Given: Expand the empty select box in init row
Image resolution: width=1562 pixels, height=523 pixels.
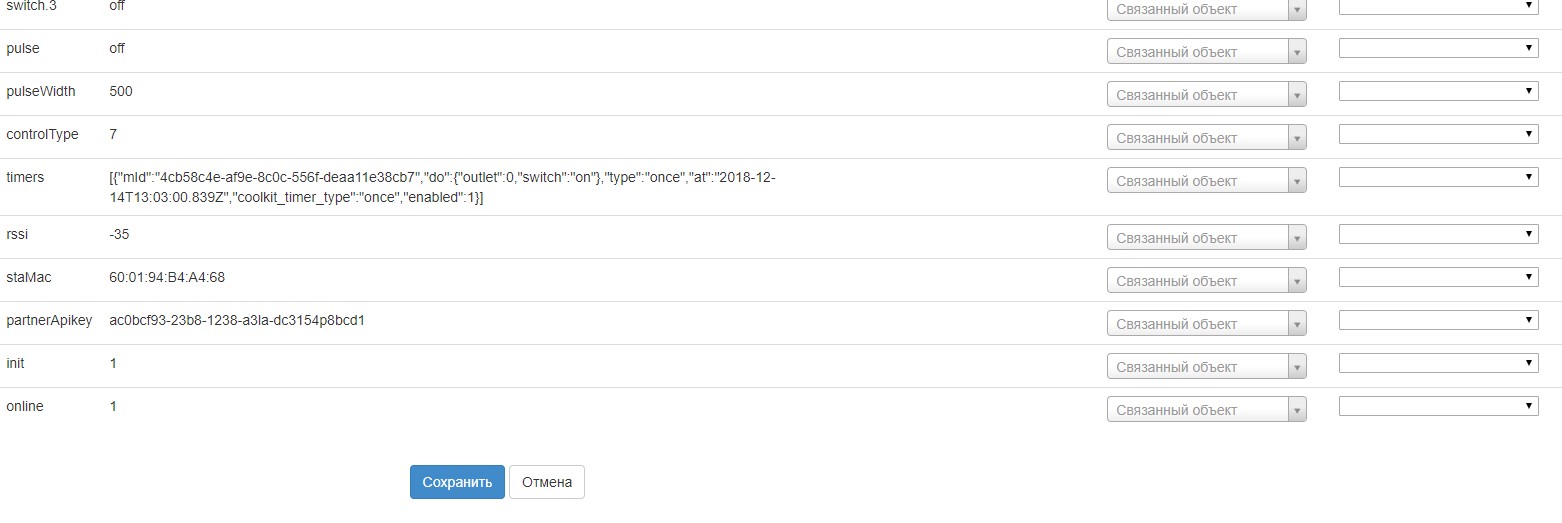Looking at the screenshot, I should pos(1438,363).
